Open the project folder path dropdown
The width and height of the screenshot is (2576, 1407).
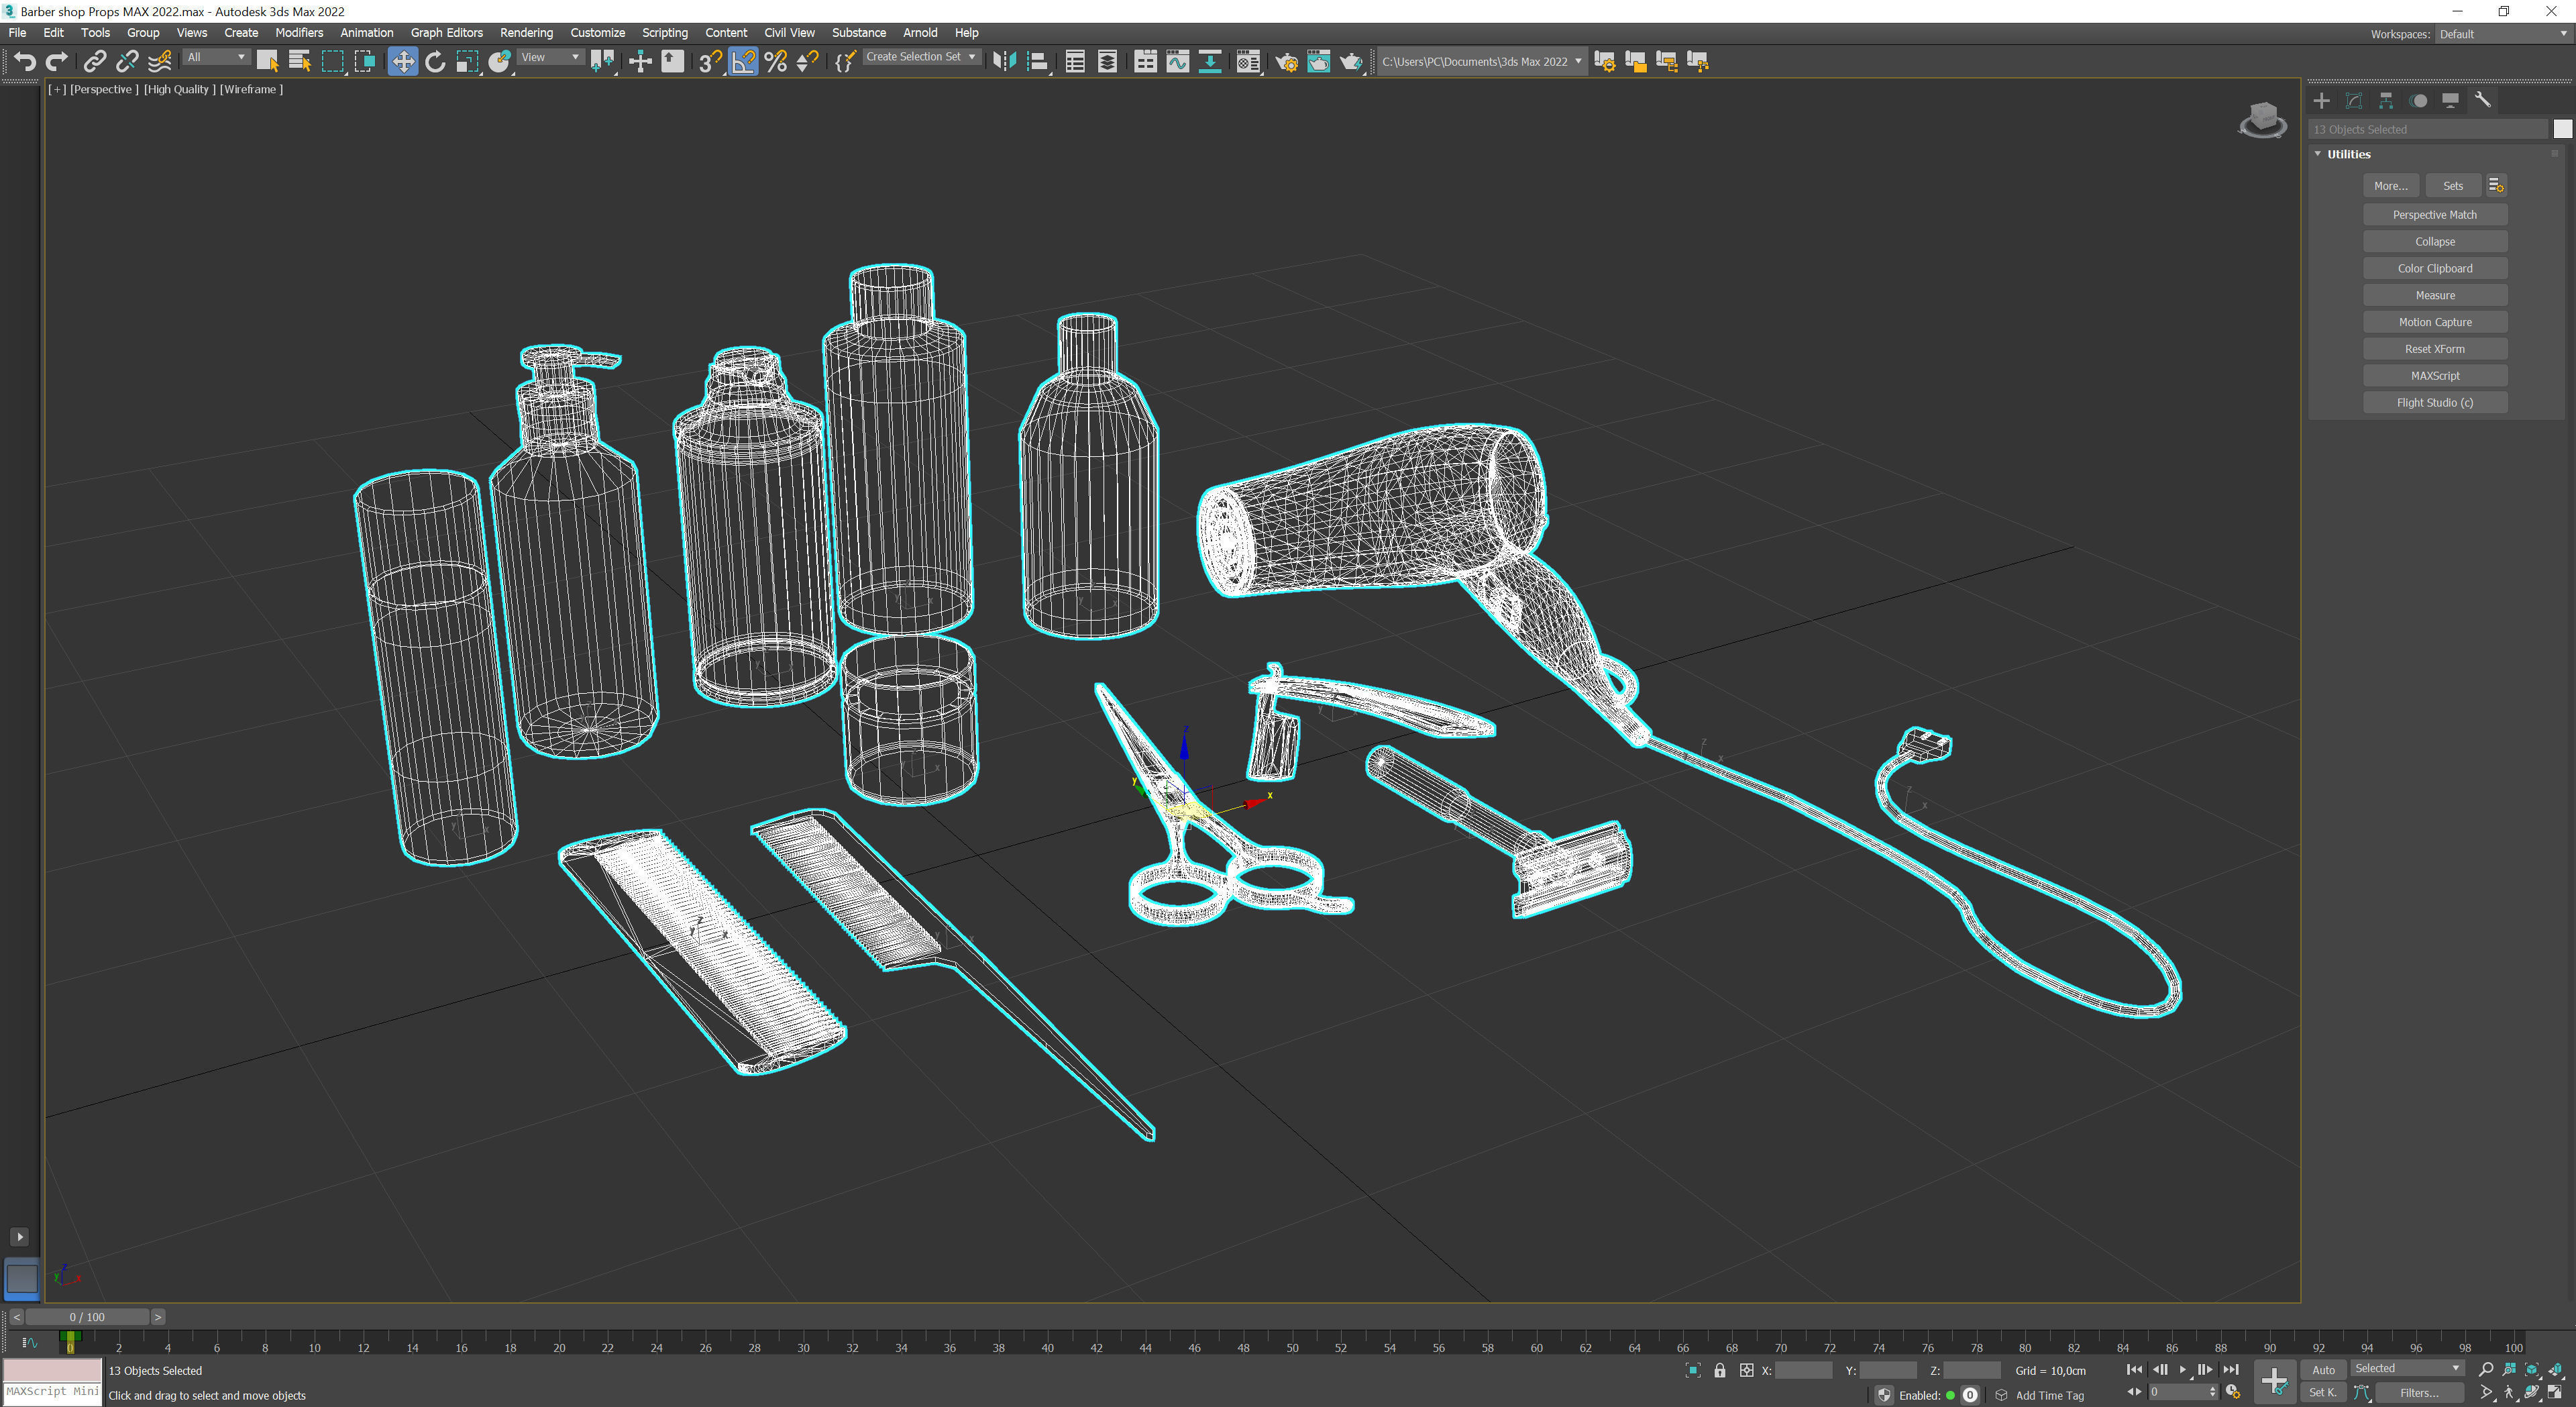pos(1481,62)
